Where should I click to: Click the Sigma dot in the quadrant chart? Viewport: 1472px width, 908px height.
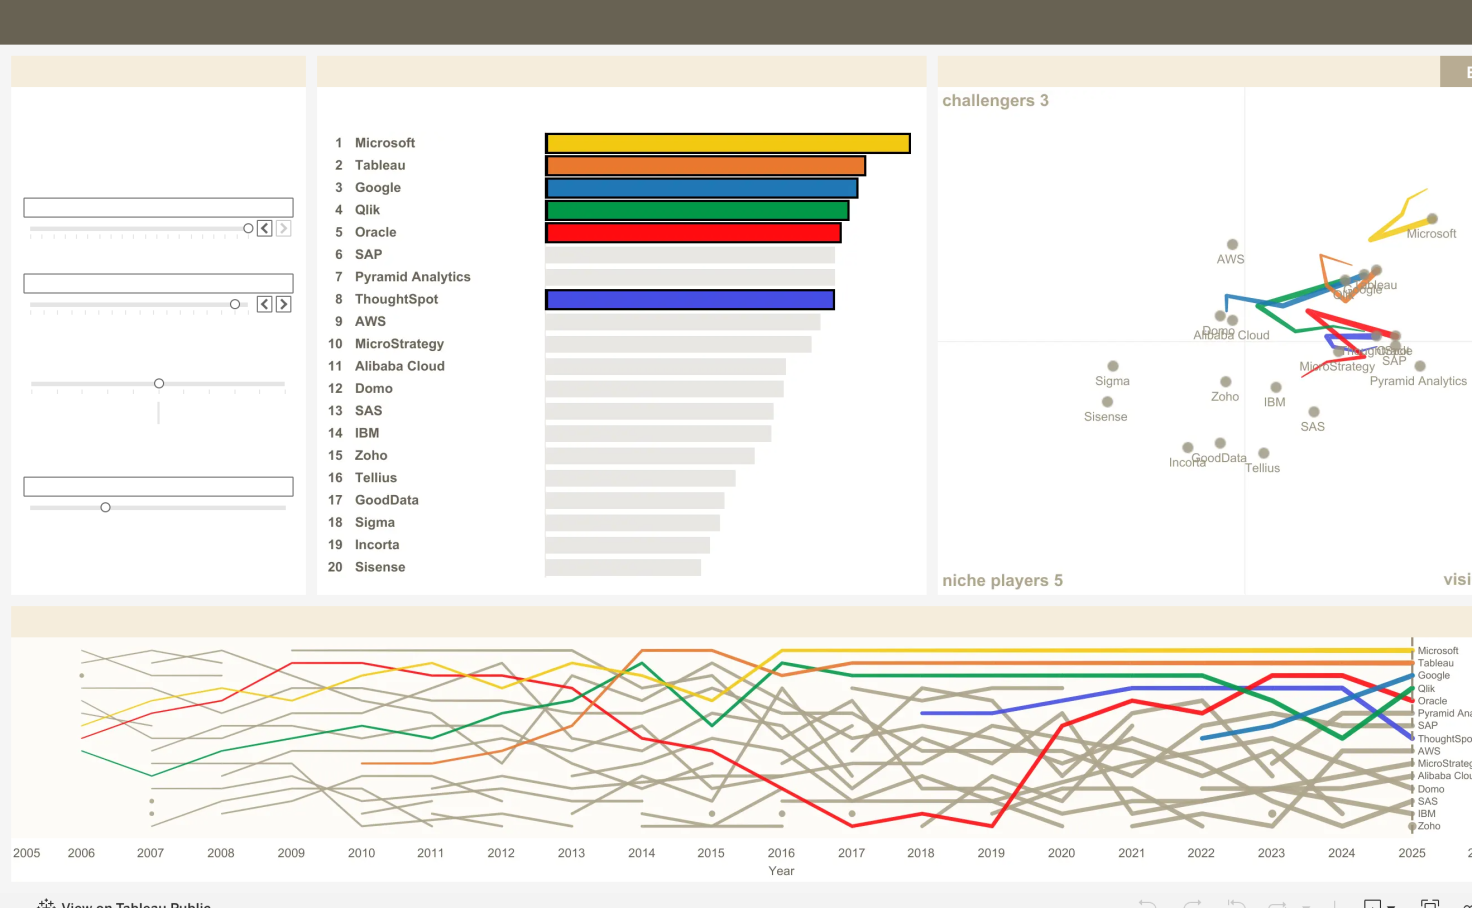pos(1113,366)
